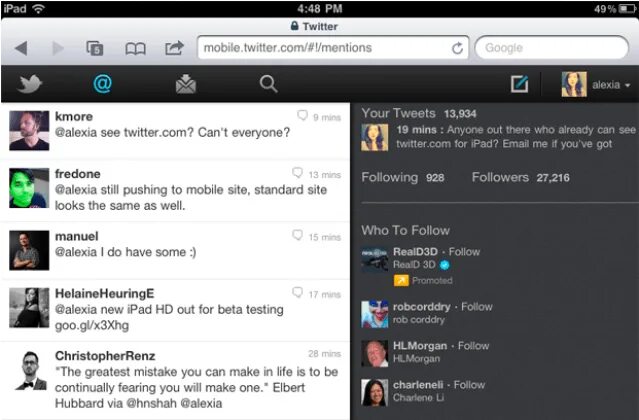Tap conversation bubble on manuel's tweet
Screen dimensions: 639x420
point(297,235)
